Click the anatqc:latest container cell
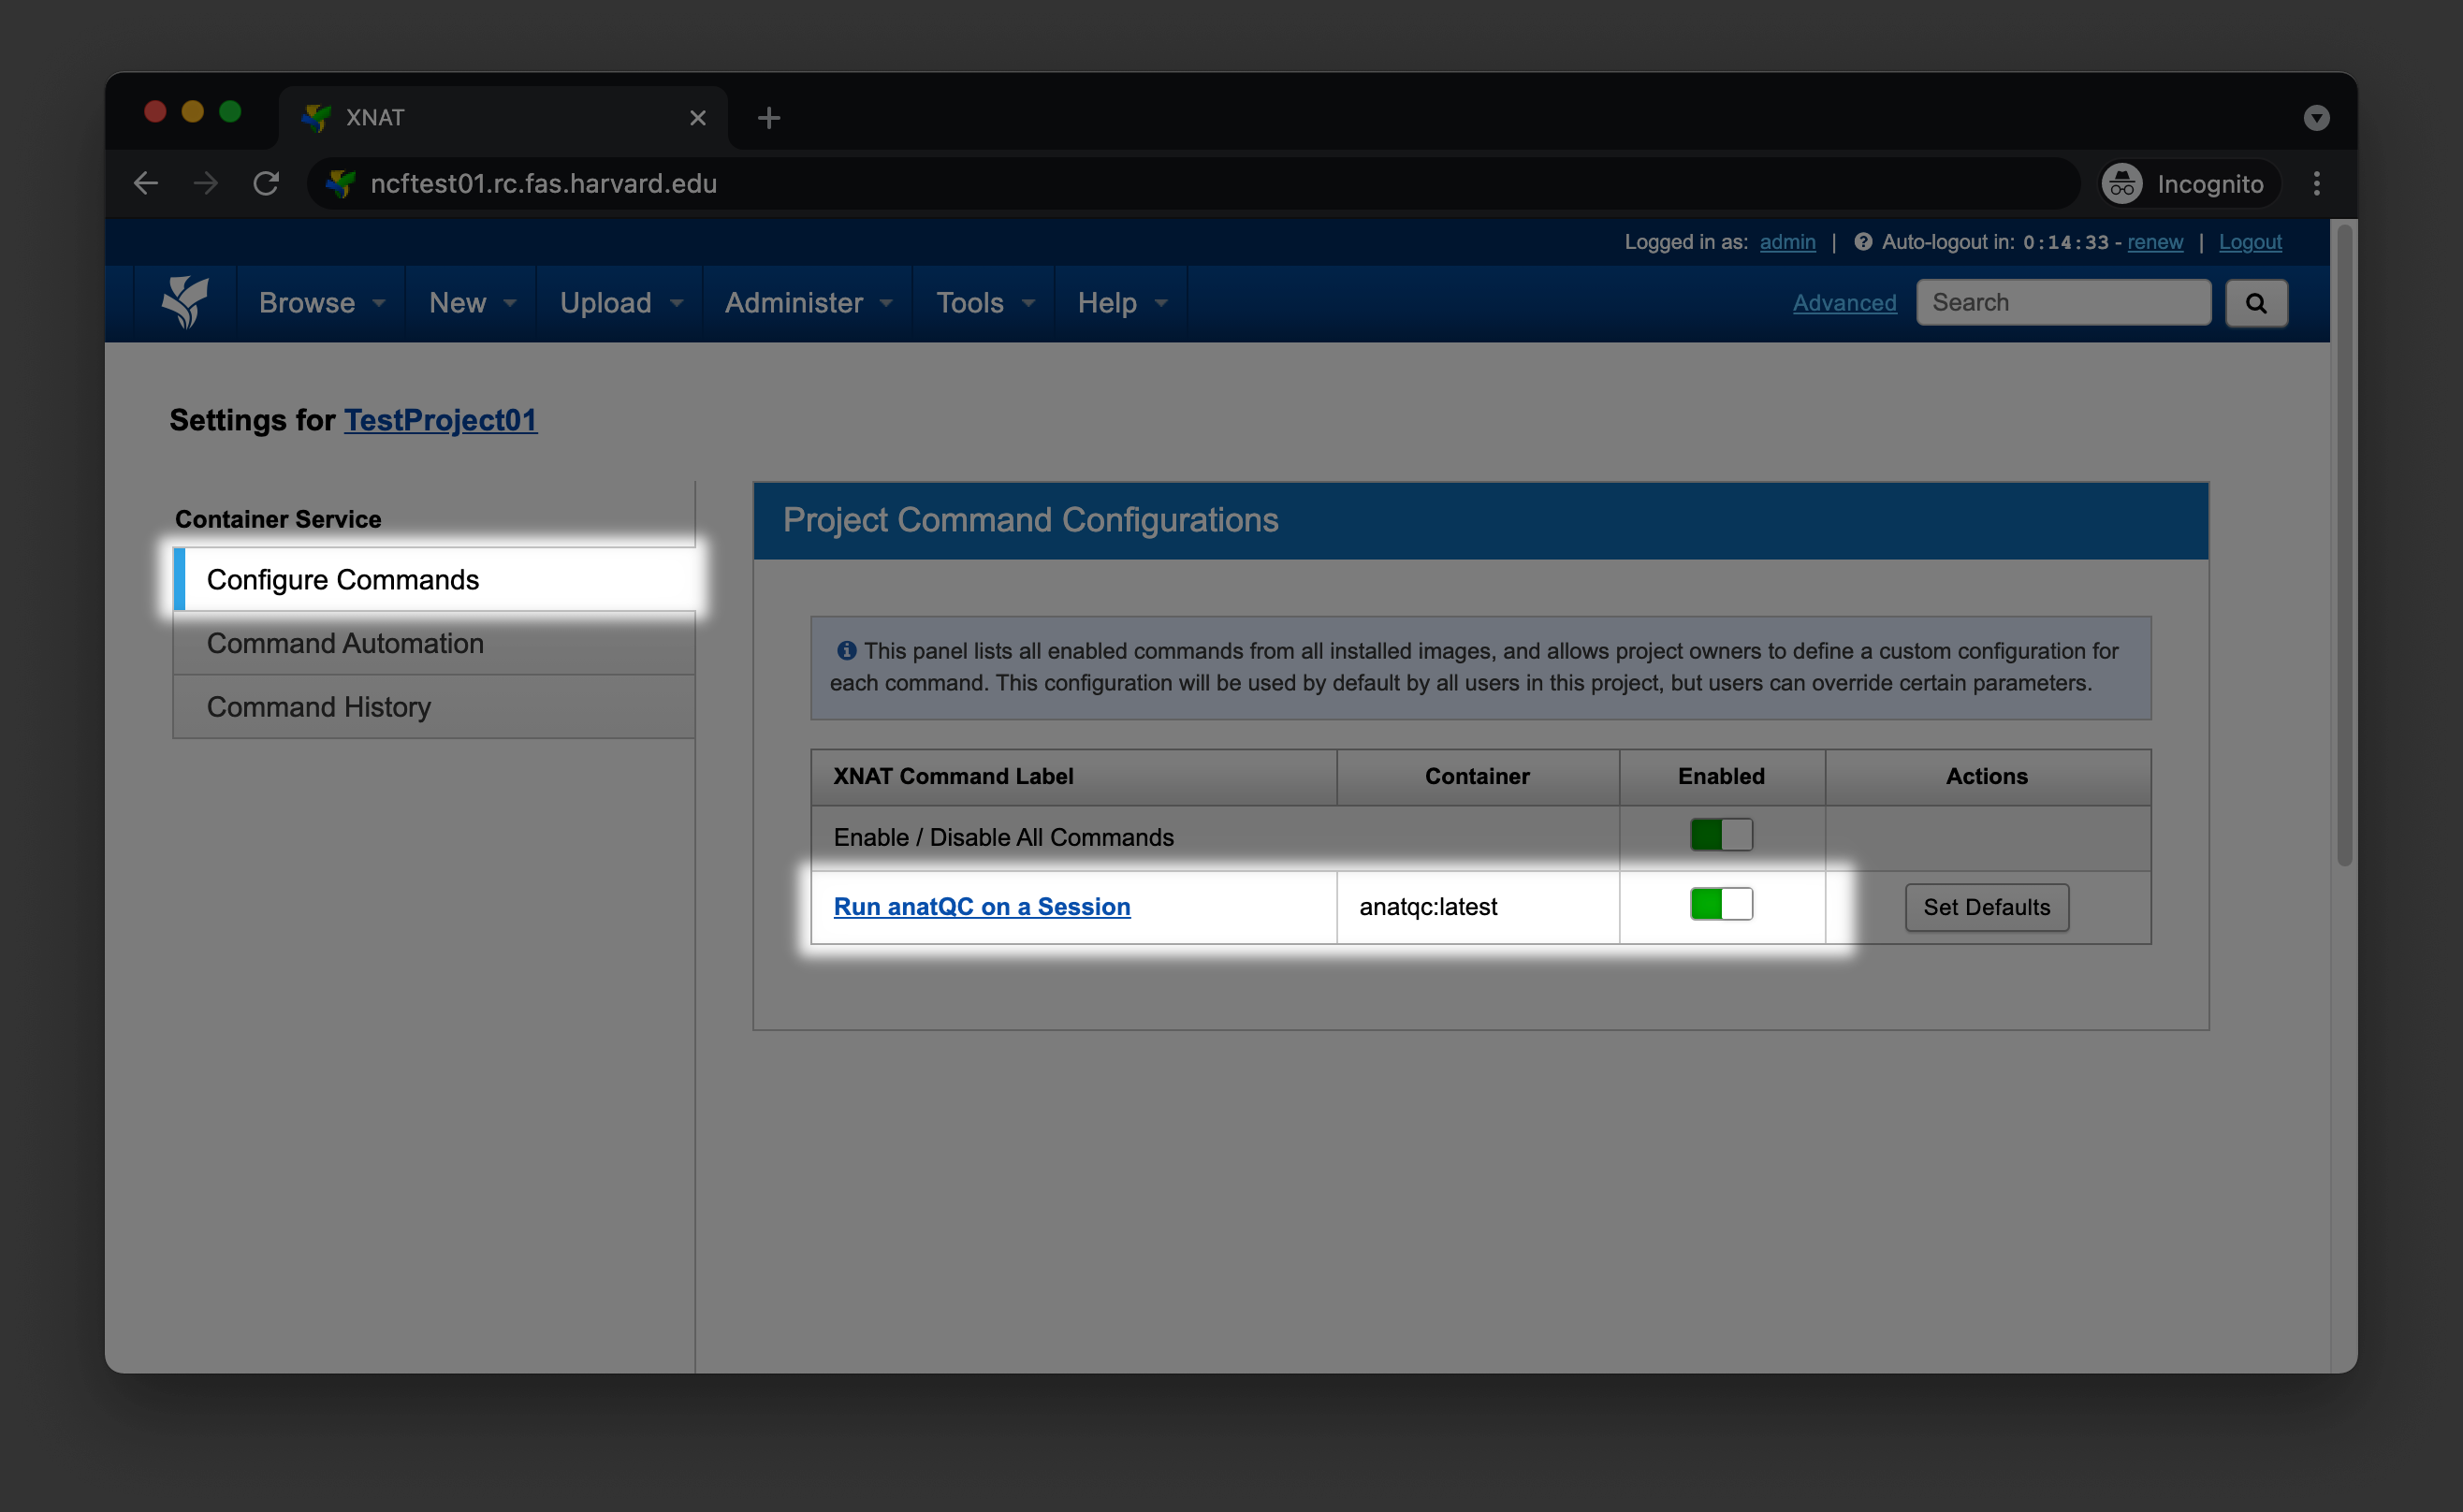 1478,907
